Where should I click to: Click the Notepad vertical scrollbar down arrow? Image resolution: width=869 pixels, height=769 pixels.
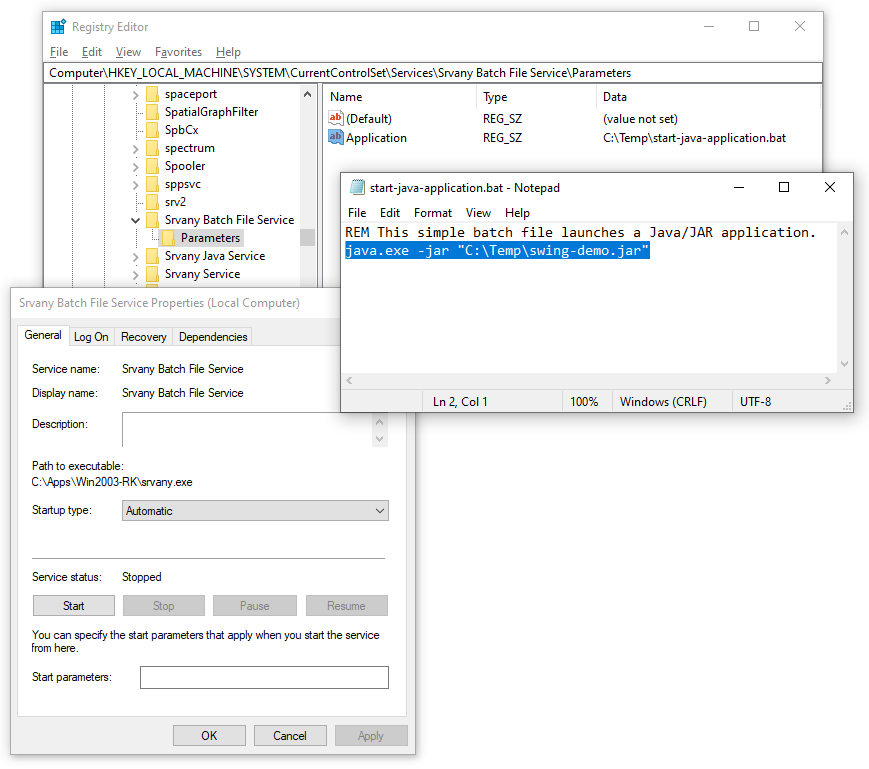click(844, 364)
